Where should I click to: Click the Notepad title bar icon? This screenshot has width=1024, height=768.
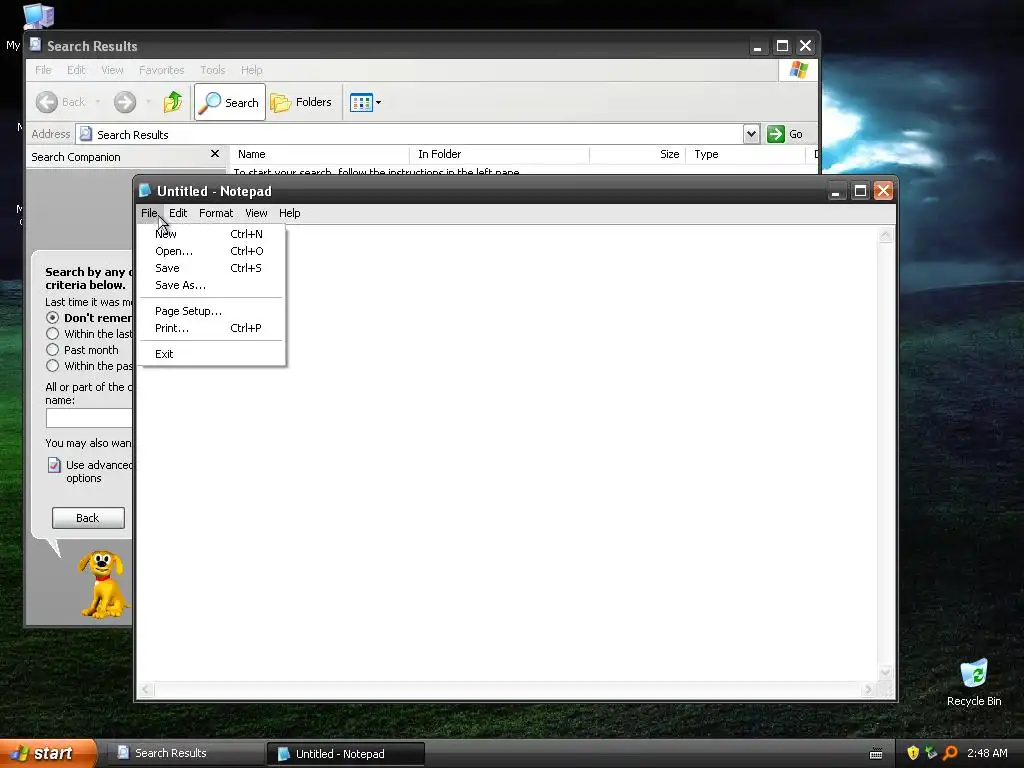[145, 191]
